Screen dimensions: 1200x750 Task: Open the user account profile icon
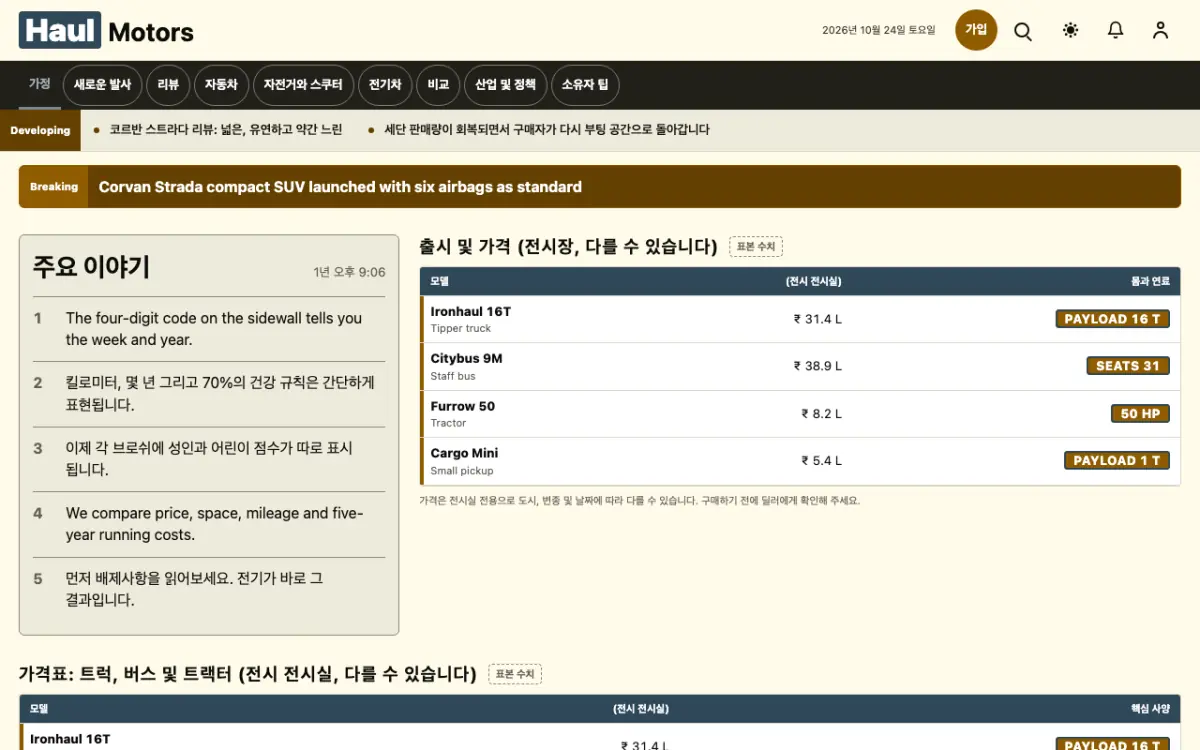tap(1160, 31)
